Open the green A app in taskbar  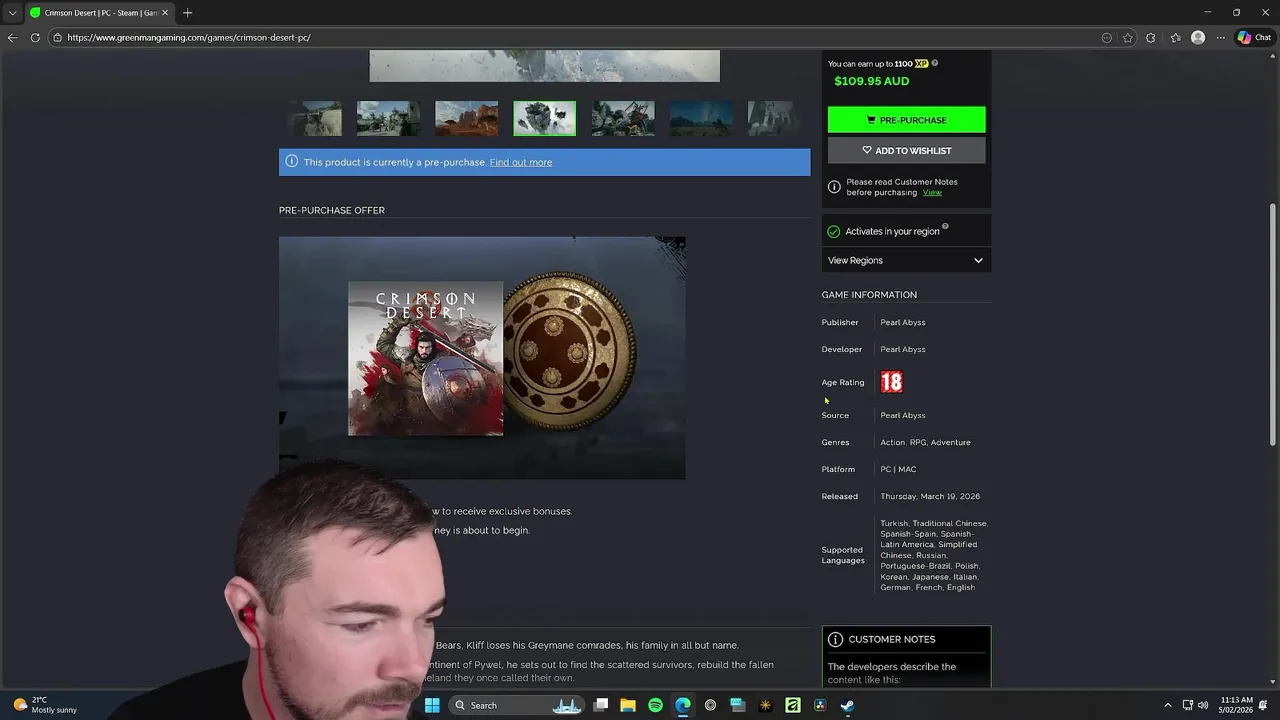click(793, 705)
